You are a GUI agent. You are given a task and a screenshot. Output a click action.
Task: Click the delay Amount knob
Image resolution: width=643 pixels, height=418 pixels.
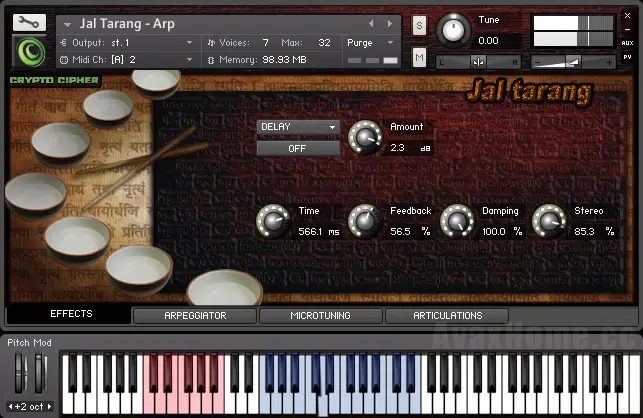coord(365,138)
